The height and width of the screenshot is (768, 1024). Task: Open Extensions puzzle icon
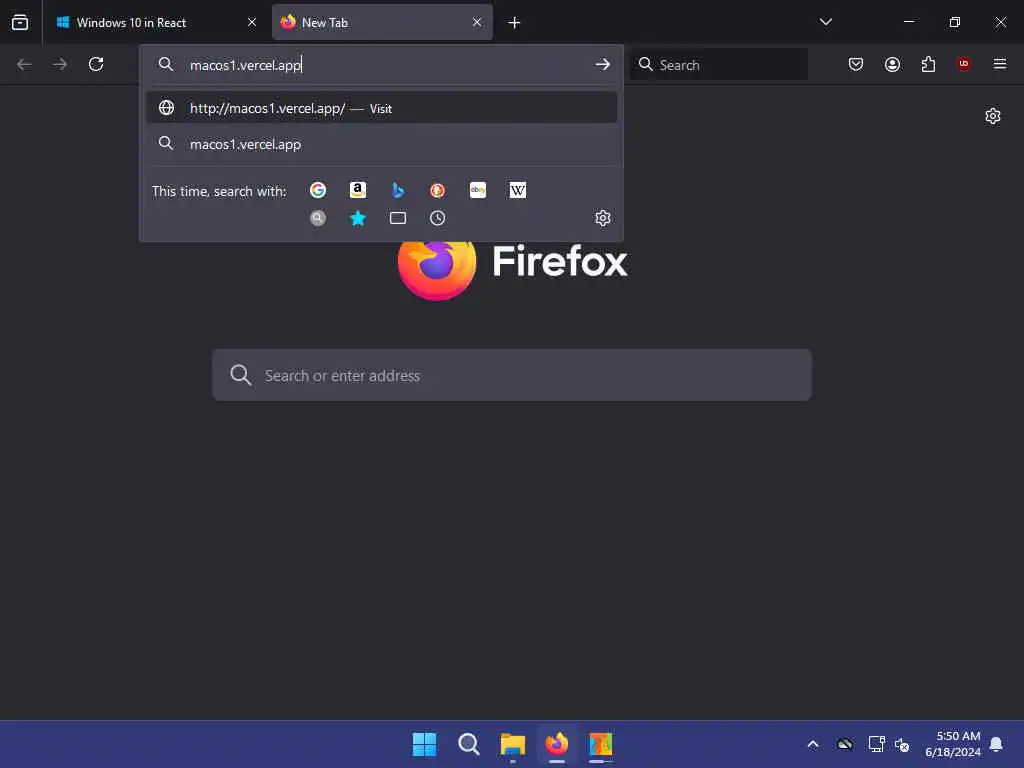(x=928, y=64)
